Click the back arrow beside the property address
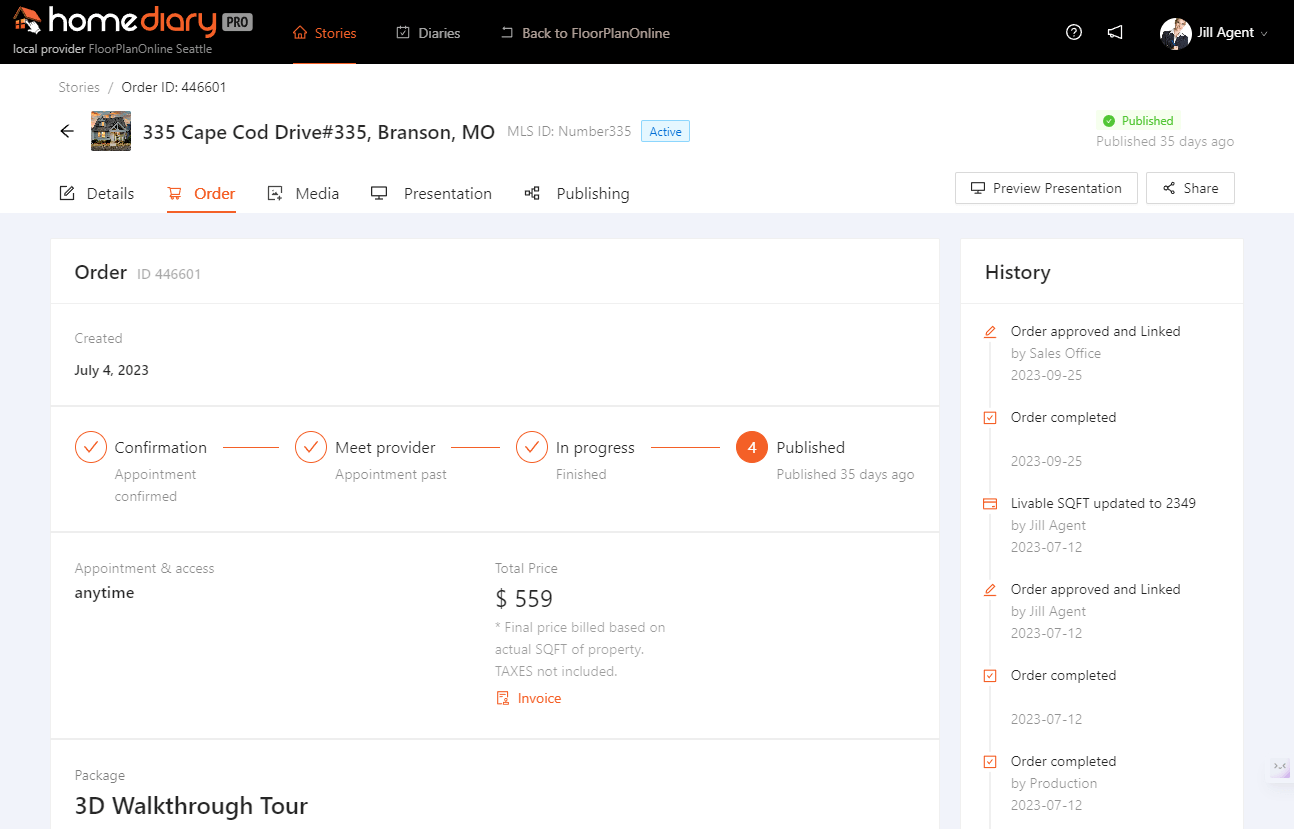The image size is (1294, 829). 66,131
